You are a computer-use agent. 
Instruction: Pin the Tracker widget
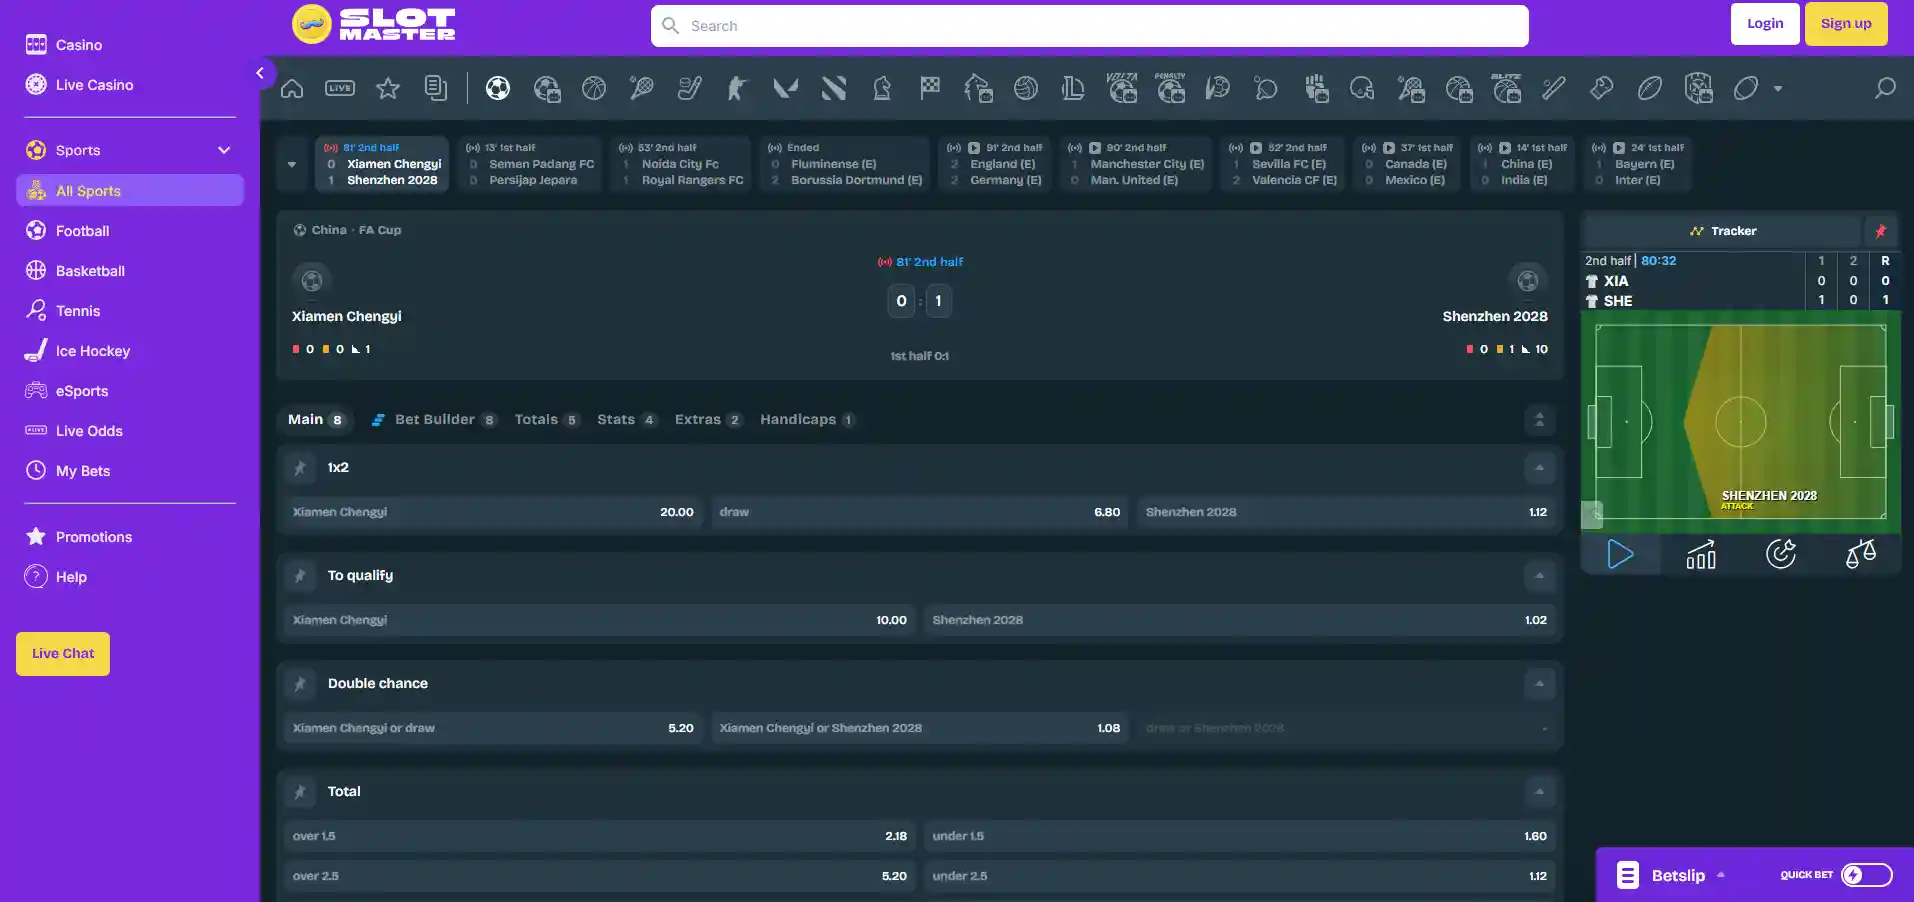[1881, 231]
